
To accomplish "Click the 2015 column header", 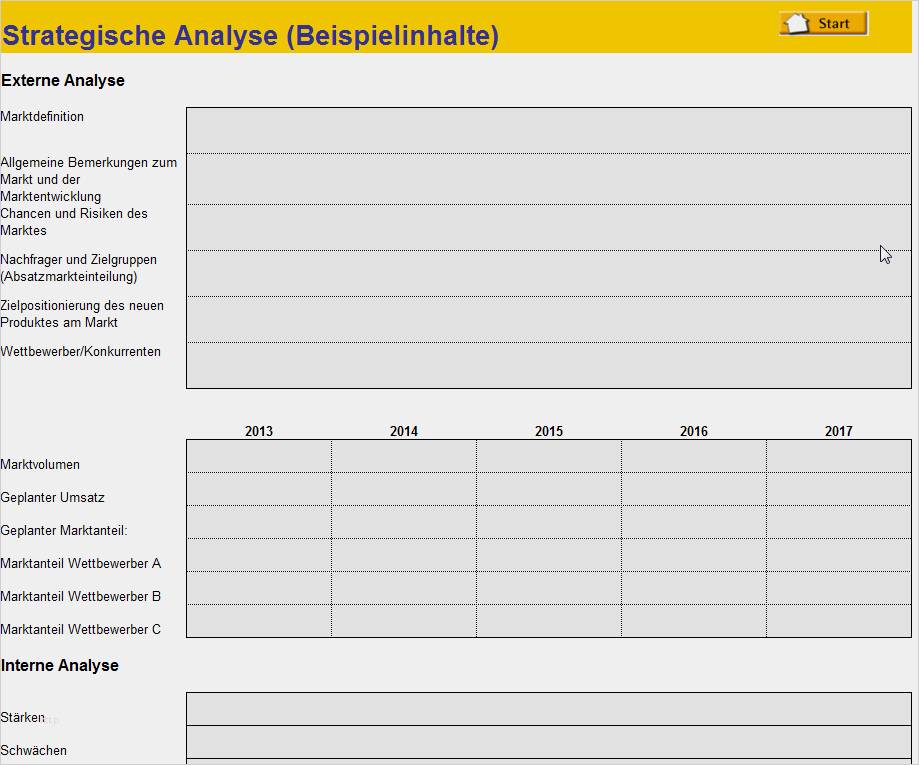I will click(x=549, y=431).
